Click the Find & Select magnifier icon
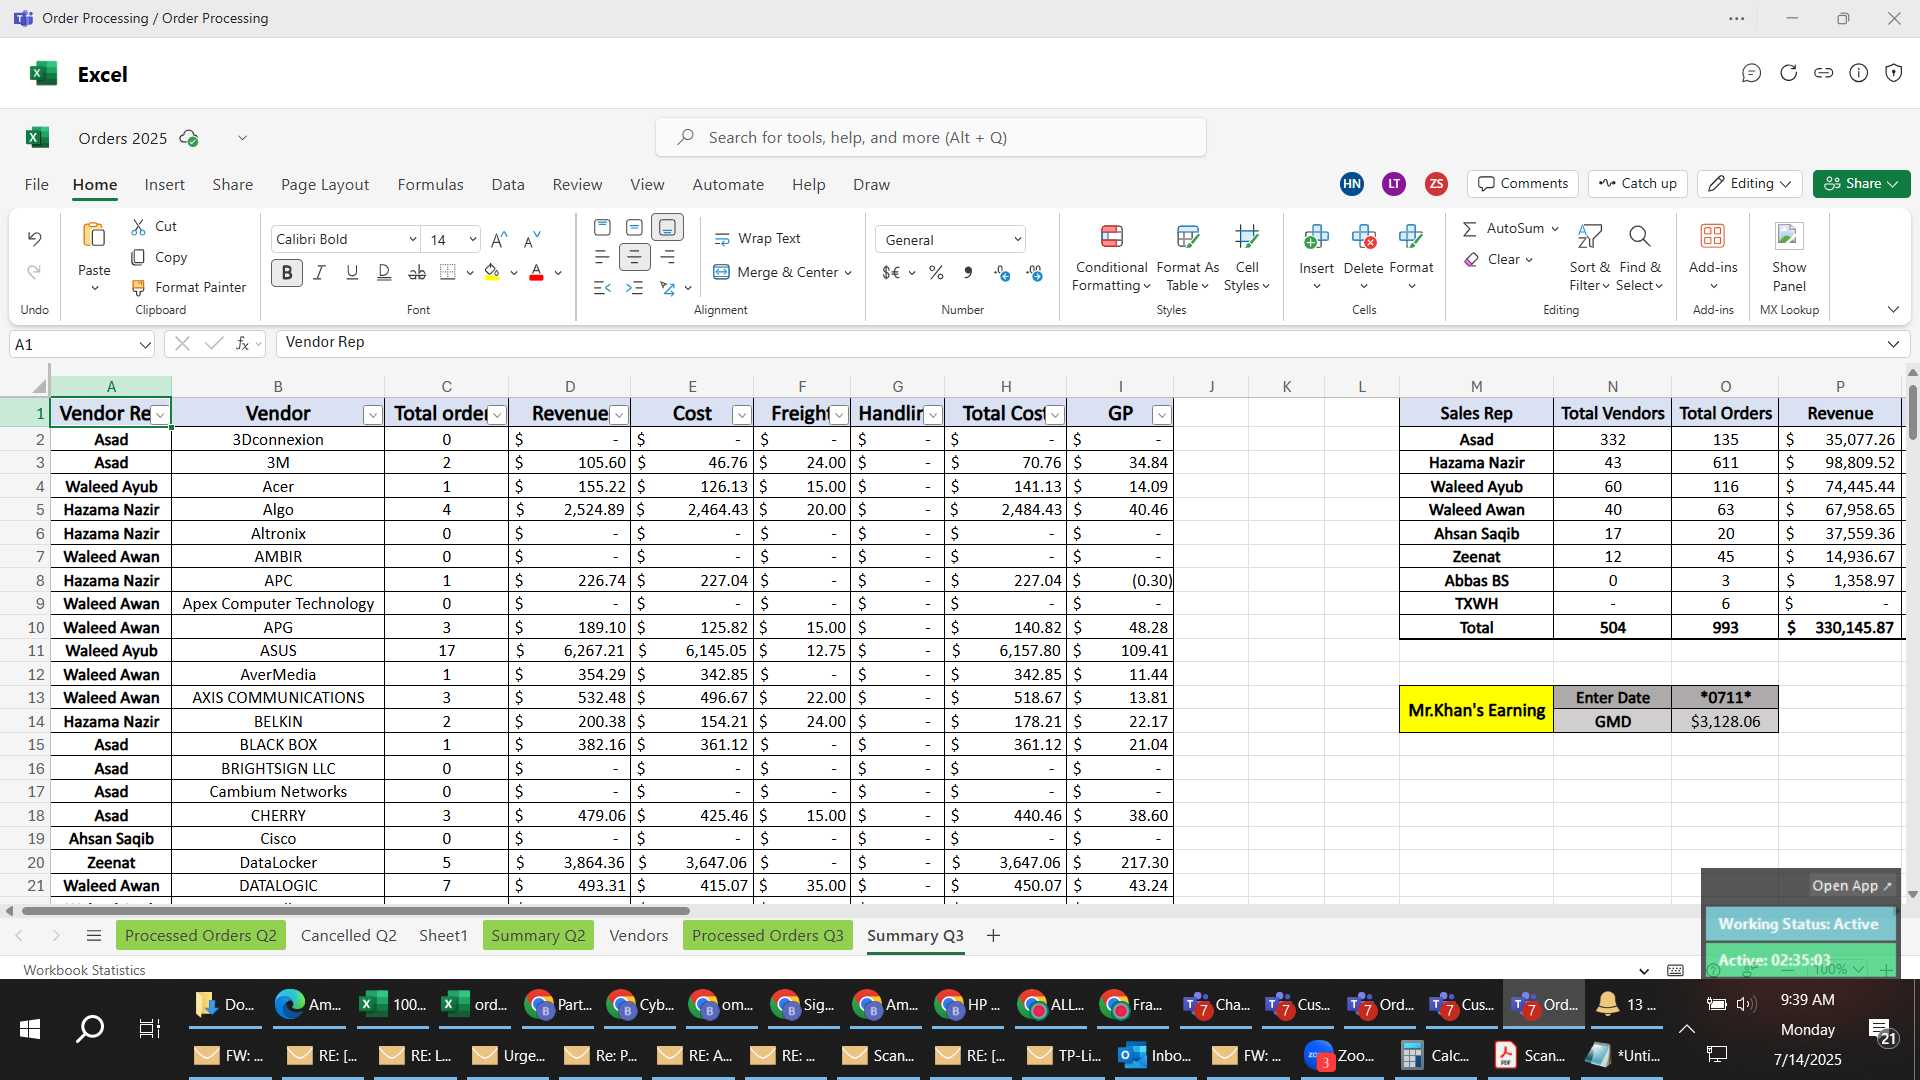This screenshot has width=1920, height=1080. [x=1639, y=236]
